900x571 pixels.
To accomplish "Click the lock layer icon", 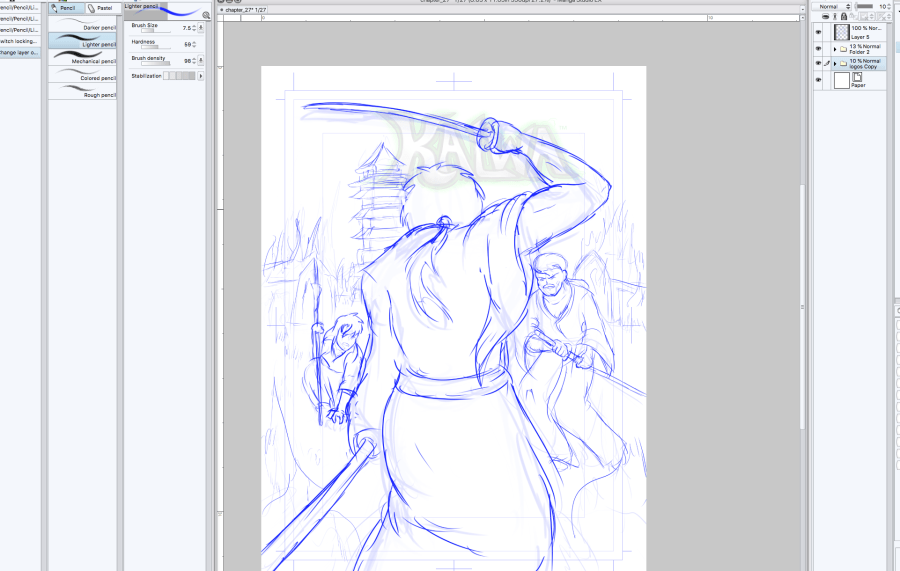I will [x=845, y=16].
